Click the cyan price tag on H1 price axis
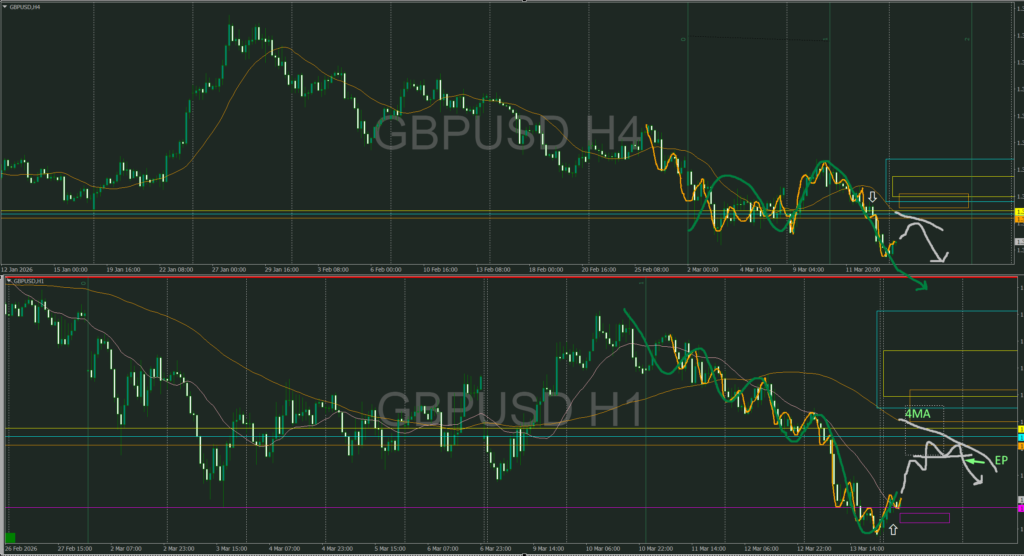This screenshot has height=556, width=1024. [x=1019, y=438]
